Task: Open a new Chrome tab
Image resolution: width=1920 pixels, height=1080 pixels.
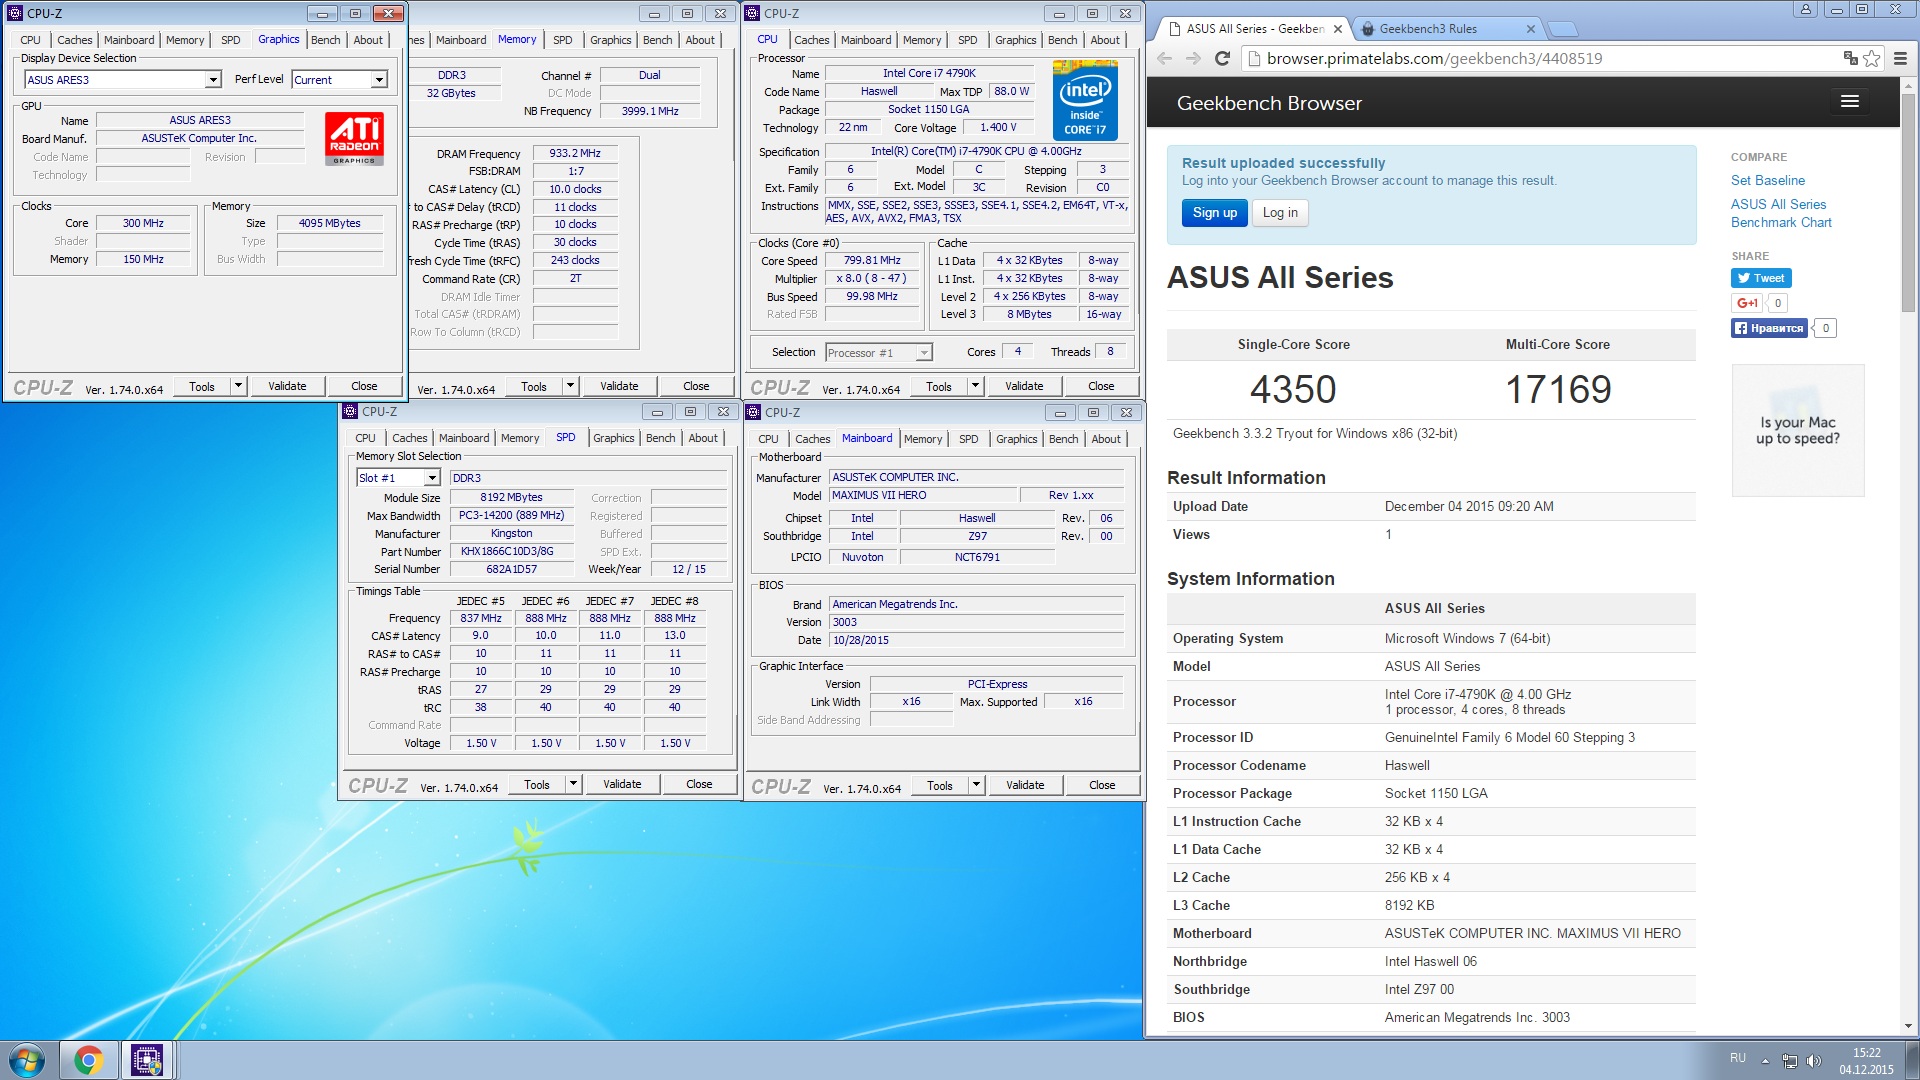Action: click(x=1563, y=29)
